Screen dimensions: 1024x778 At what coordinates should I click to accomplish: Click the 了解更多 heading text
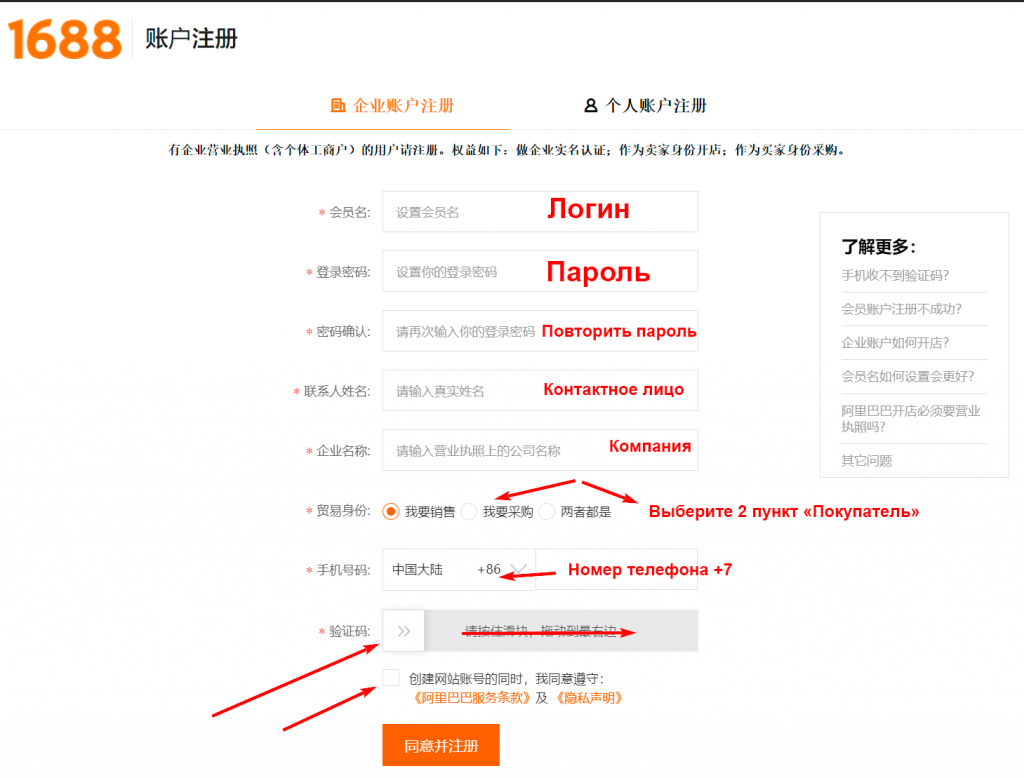click(x=878, y=247)
